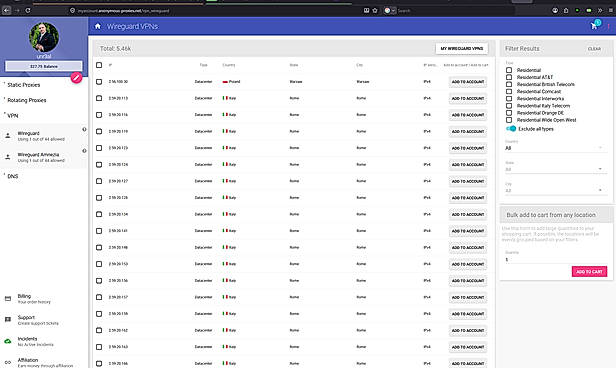Viewport: 616px width, 368px height.
Task: Go to the home icon beside Wireguard VPNs
Action: tap(98, 26)
